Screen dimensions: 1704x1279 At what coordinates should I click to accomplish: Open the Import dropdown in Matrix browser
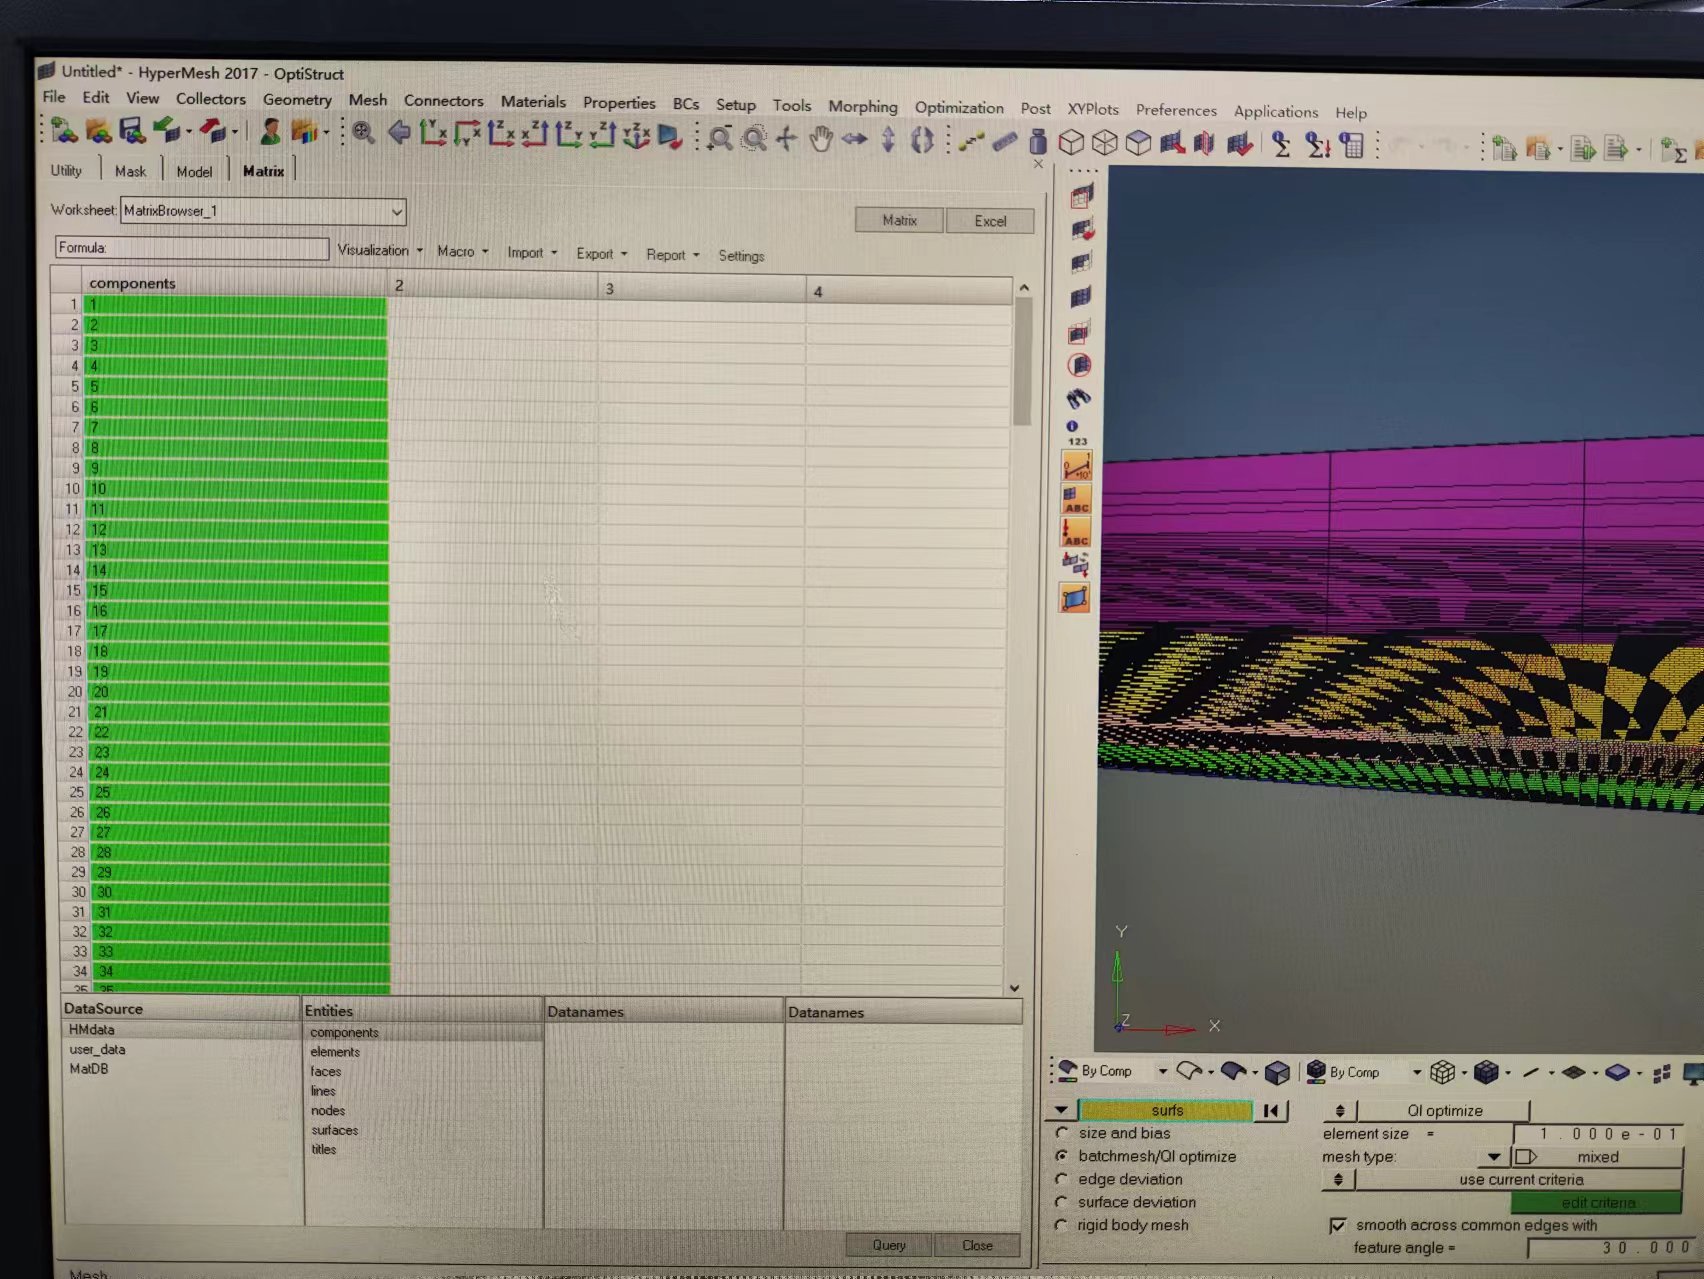tap(532, 252)
